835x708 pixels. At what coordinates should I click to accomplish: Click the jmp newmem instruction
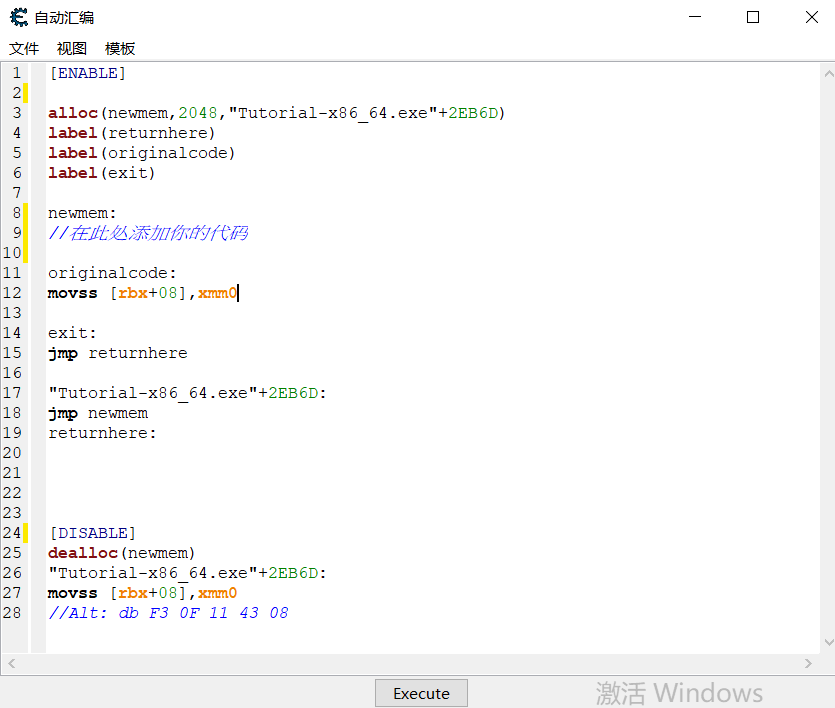pyautogui.click(x=98, y=413)
